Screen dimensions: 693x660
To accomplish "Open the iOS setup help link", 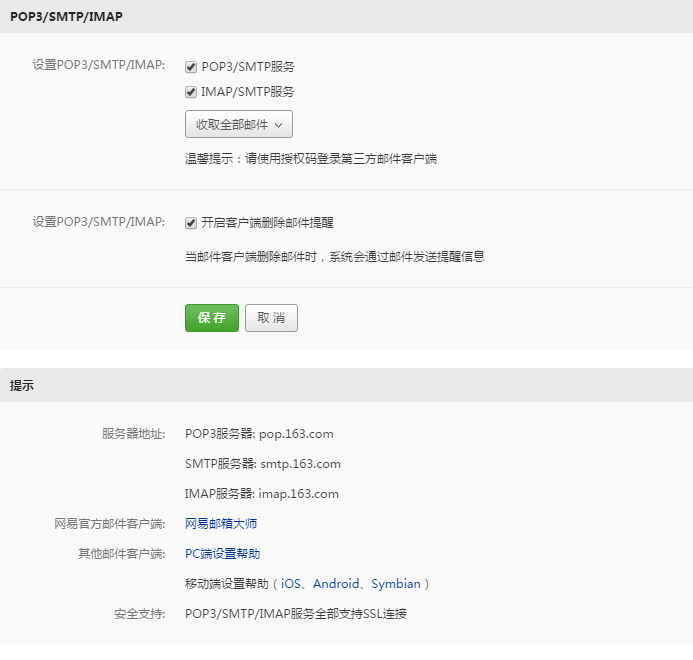I will pos(291,584).
